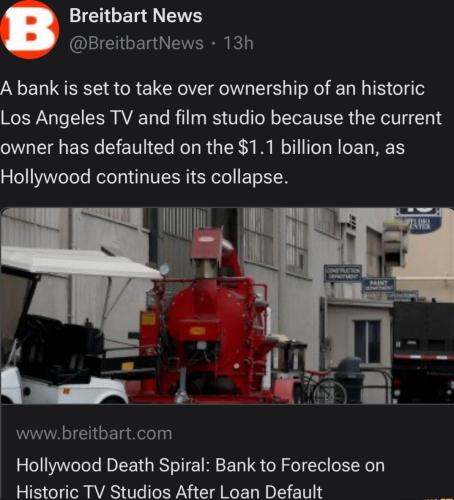Click the 13h post timestamp
This screenshot has height=500, width=454.
(x=238, y=43)
